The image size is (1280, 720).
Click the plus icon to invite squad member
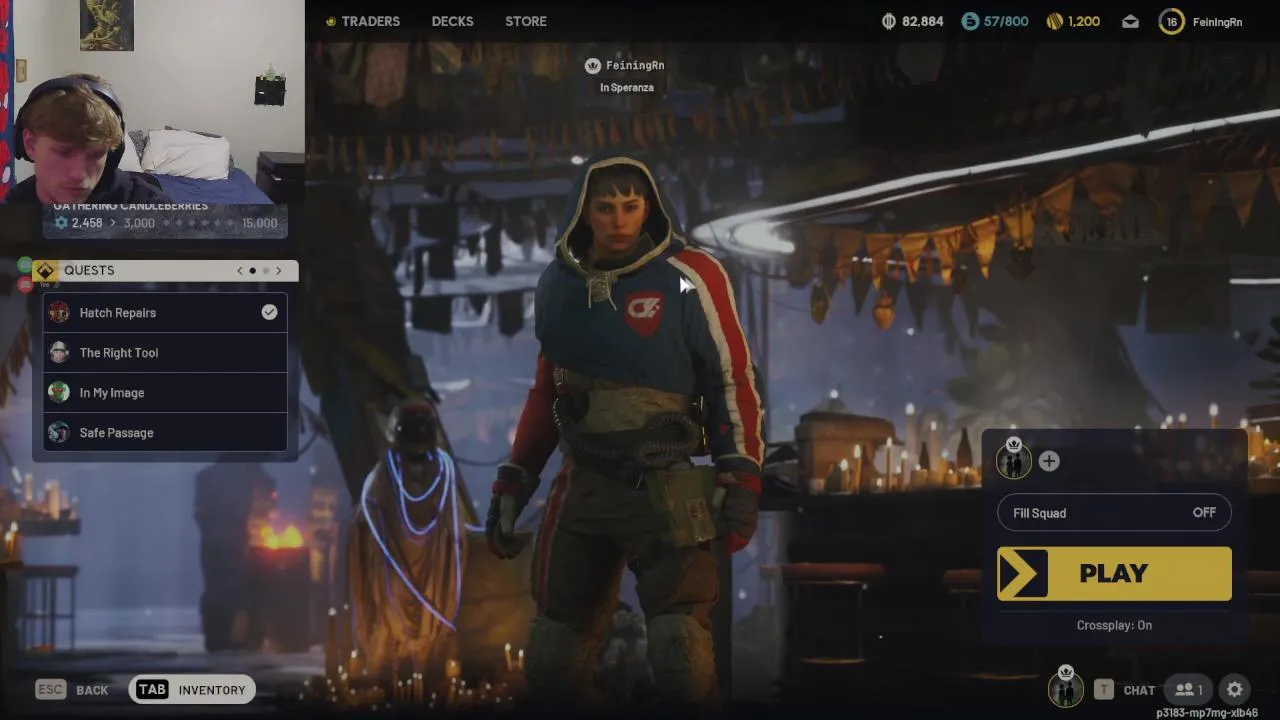coord(1049,461)
